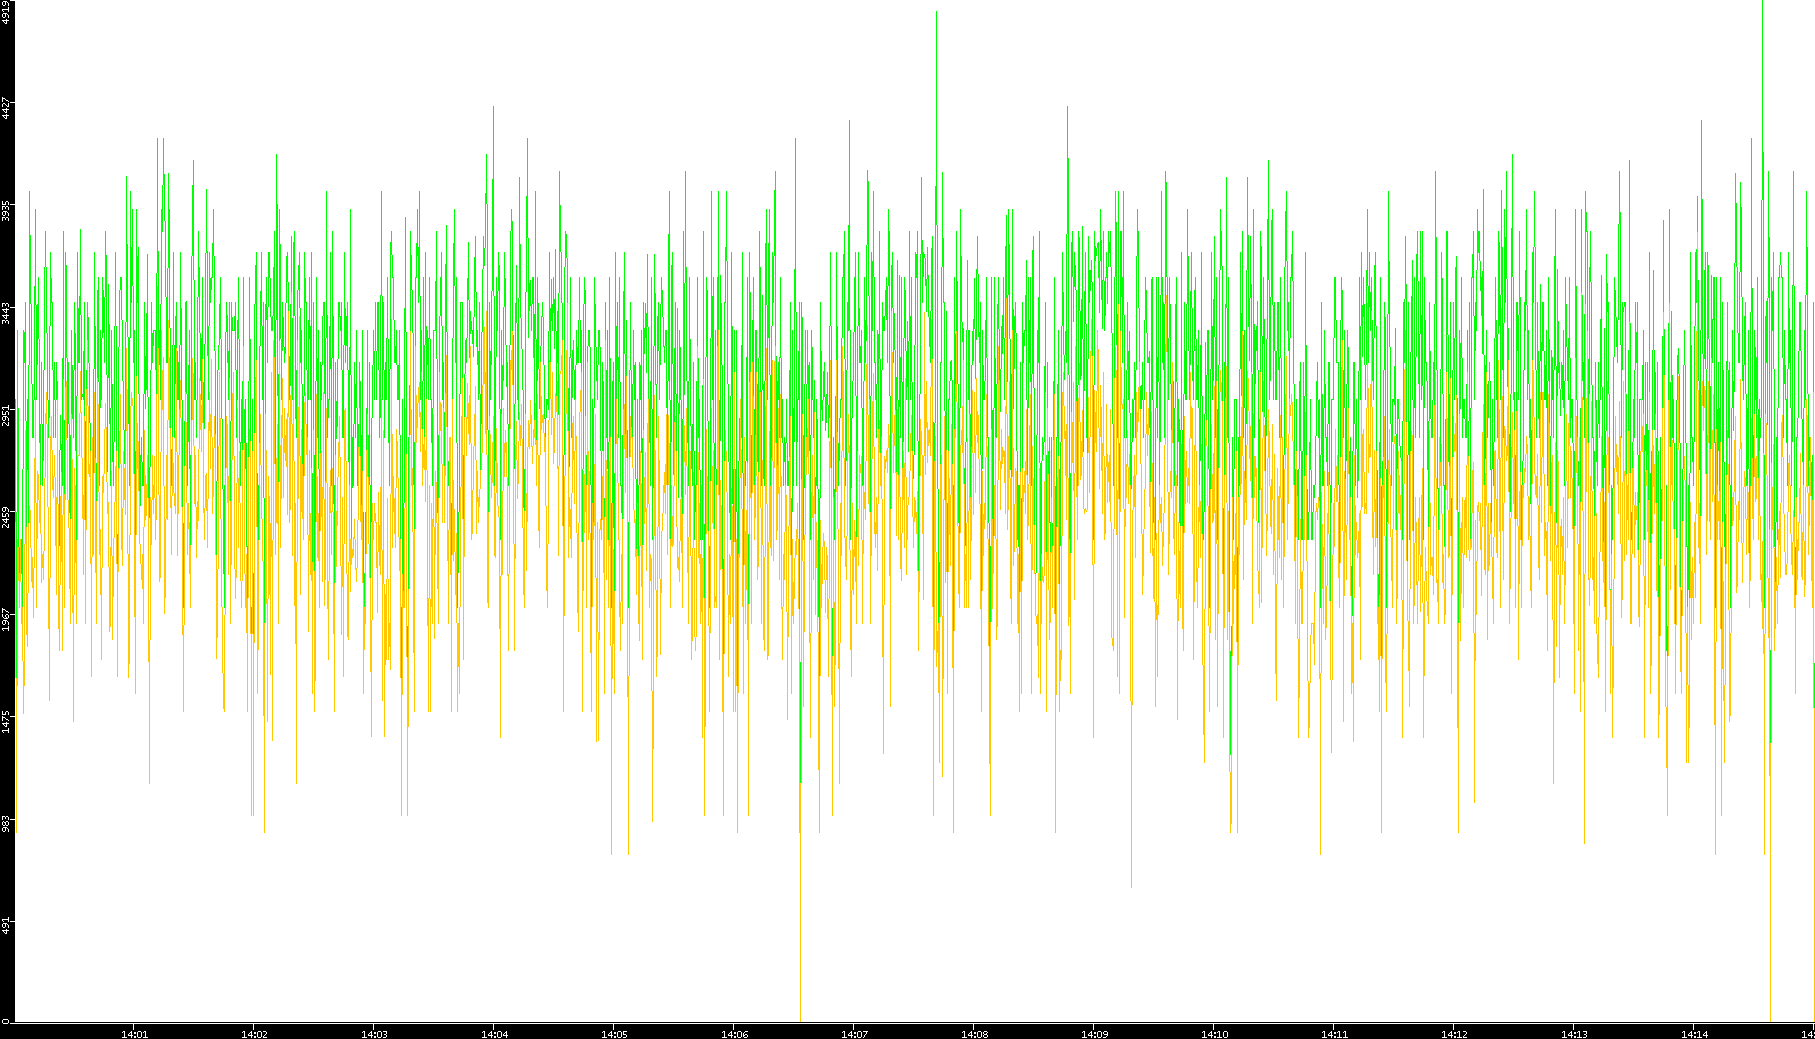Image resolution: width=1815 pixels, height=1039 pixels.
Task: Click the 3443 label on the value axis
Action: click(x=6, y=313)
